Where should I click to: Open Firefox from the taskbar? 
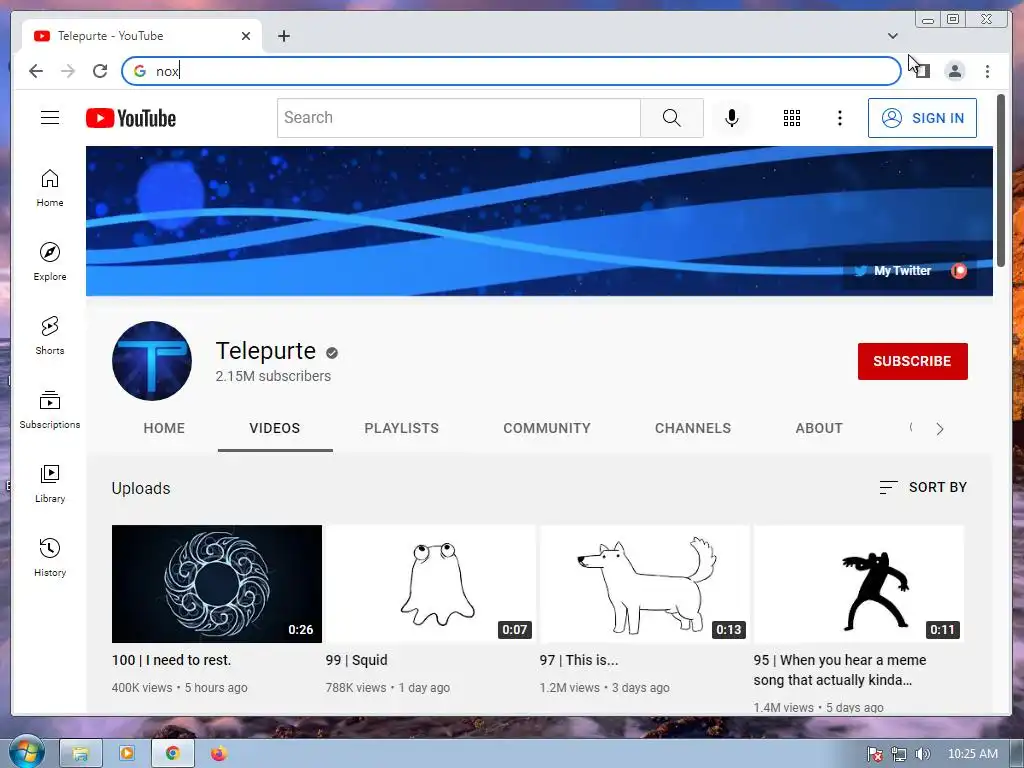click(219, 754)
